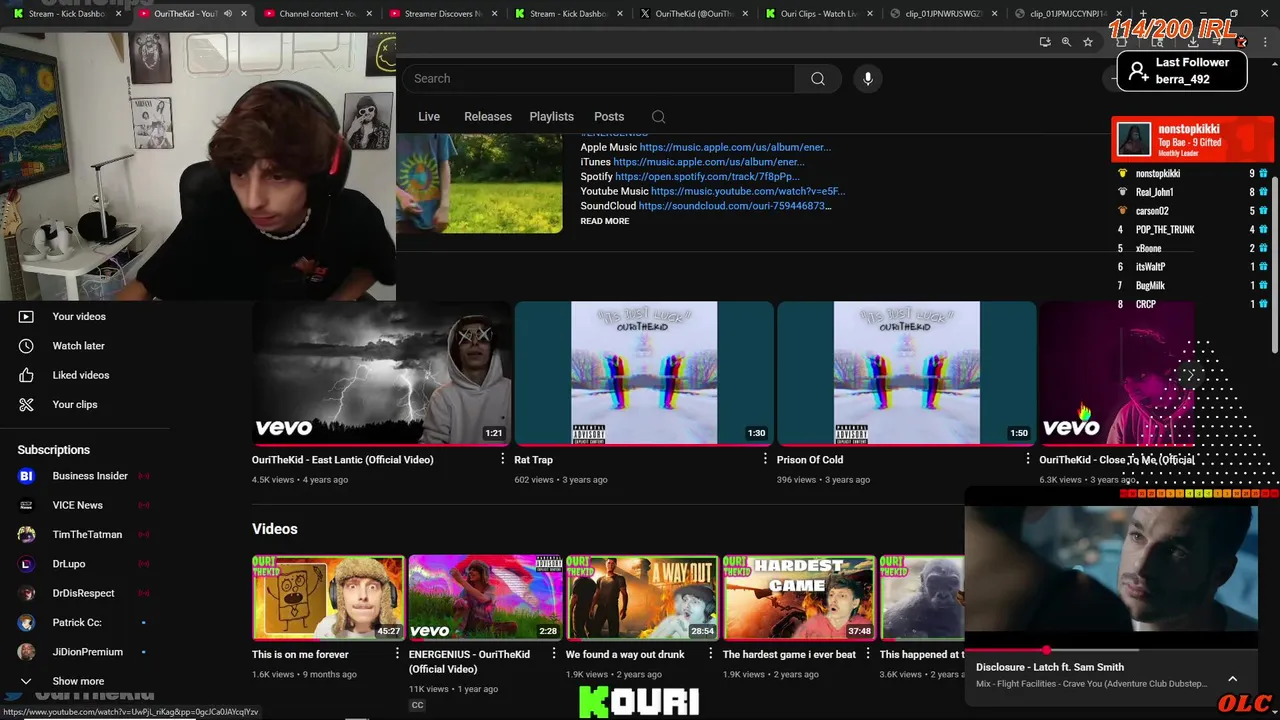1280x720 pixels.
Task: Search within the channel using the magnifier
Action: [658, 117]
